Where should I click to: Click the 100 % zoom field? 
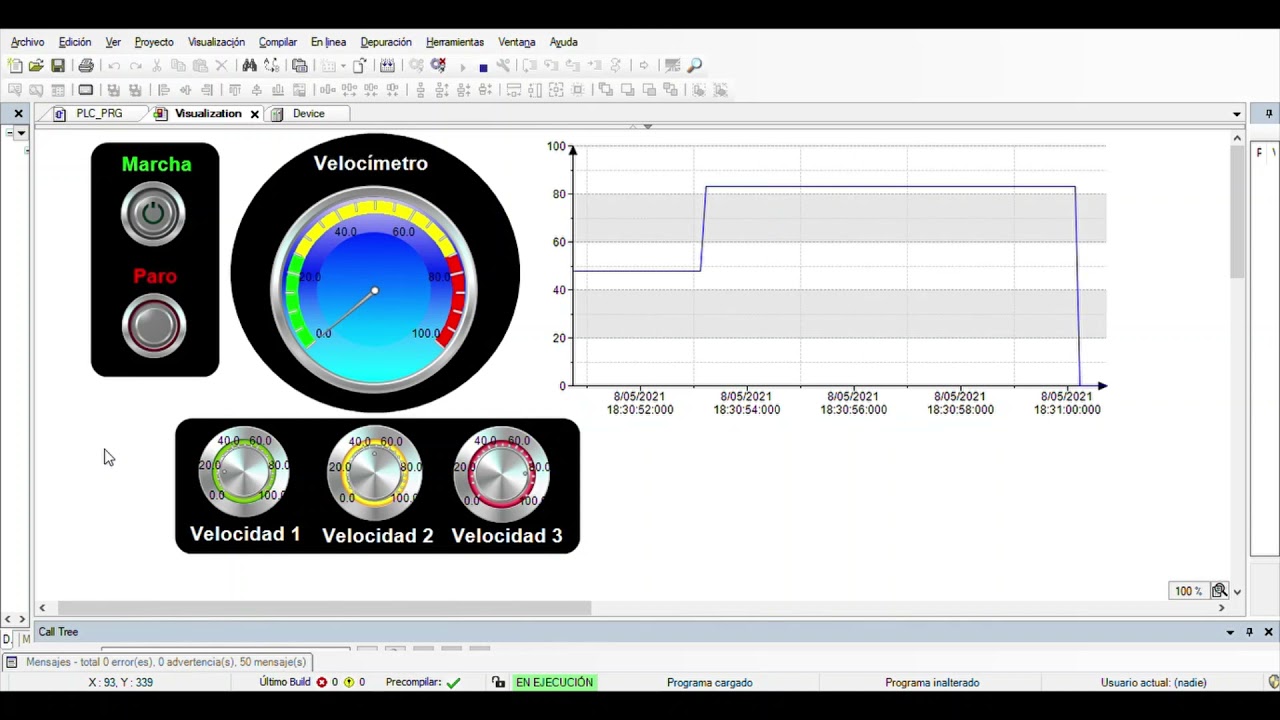(x=1188, y=591)
